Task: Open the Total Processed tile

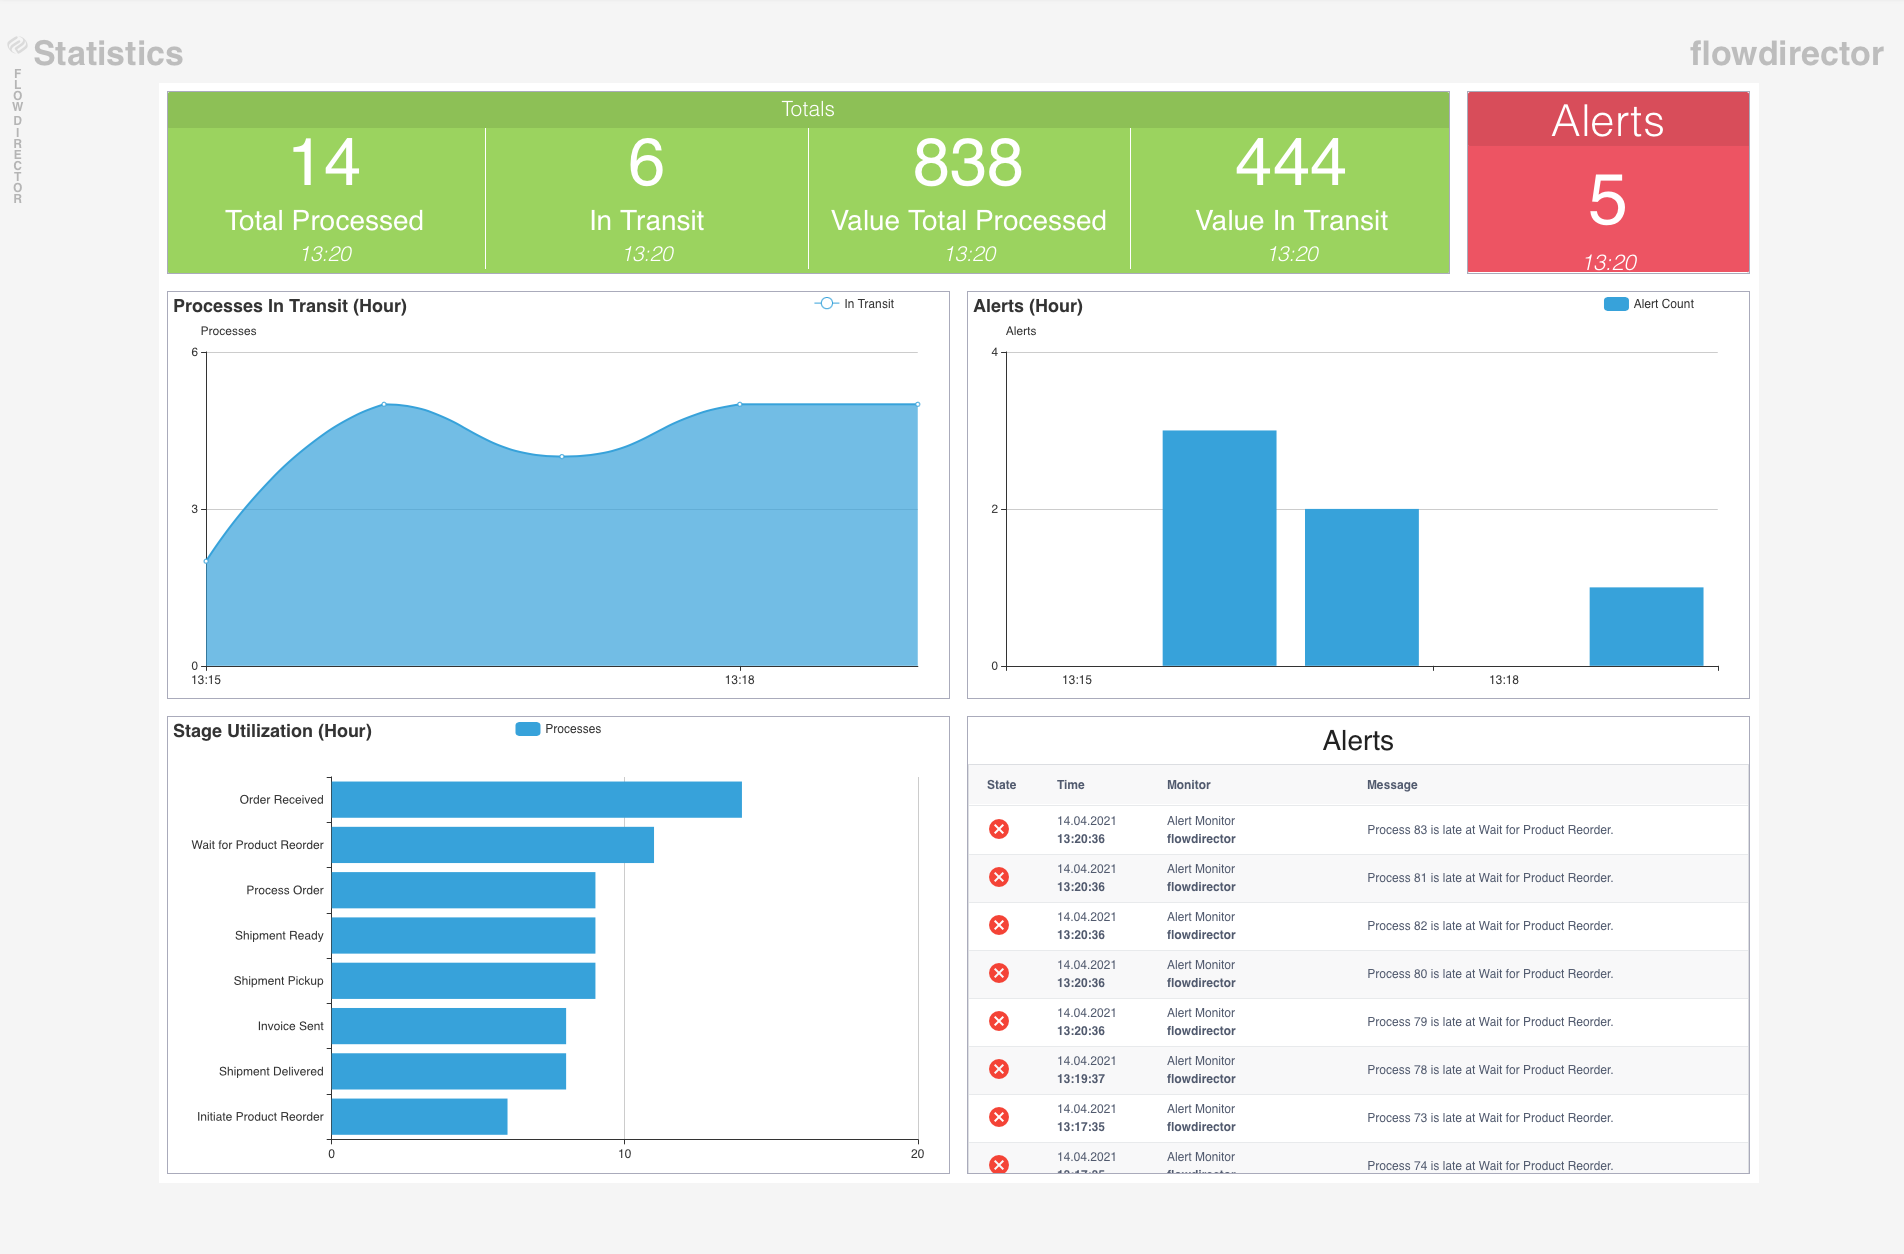Action: pos(325,198)
